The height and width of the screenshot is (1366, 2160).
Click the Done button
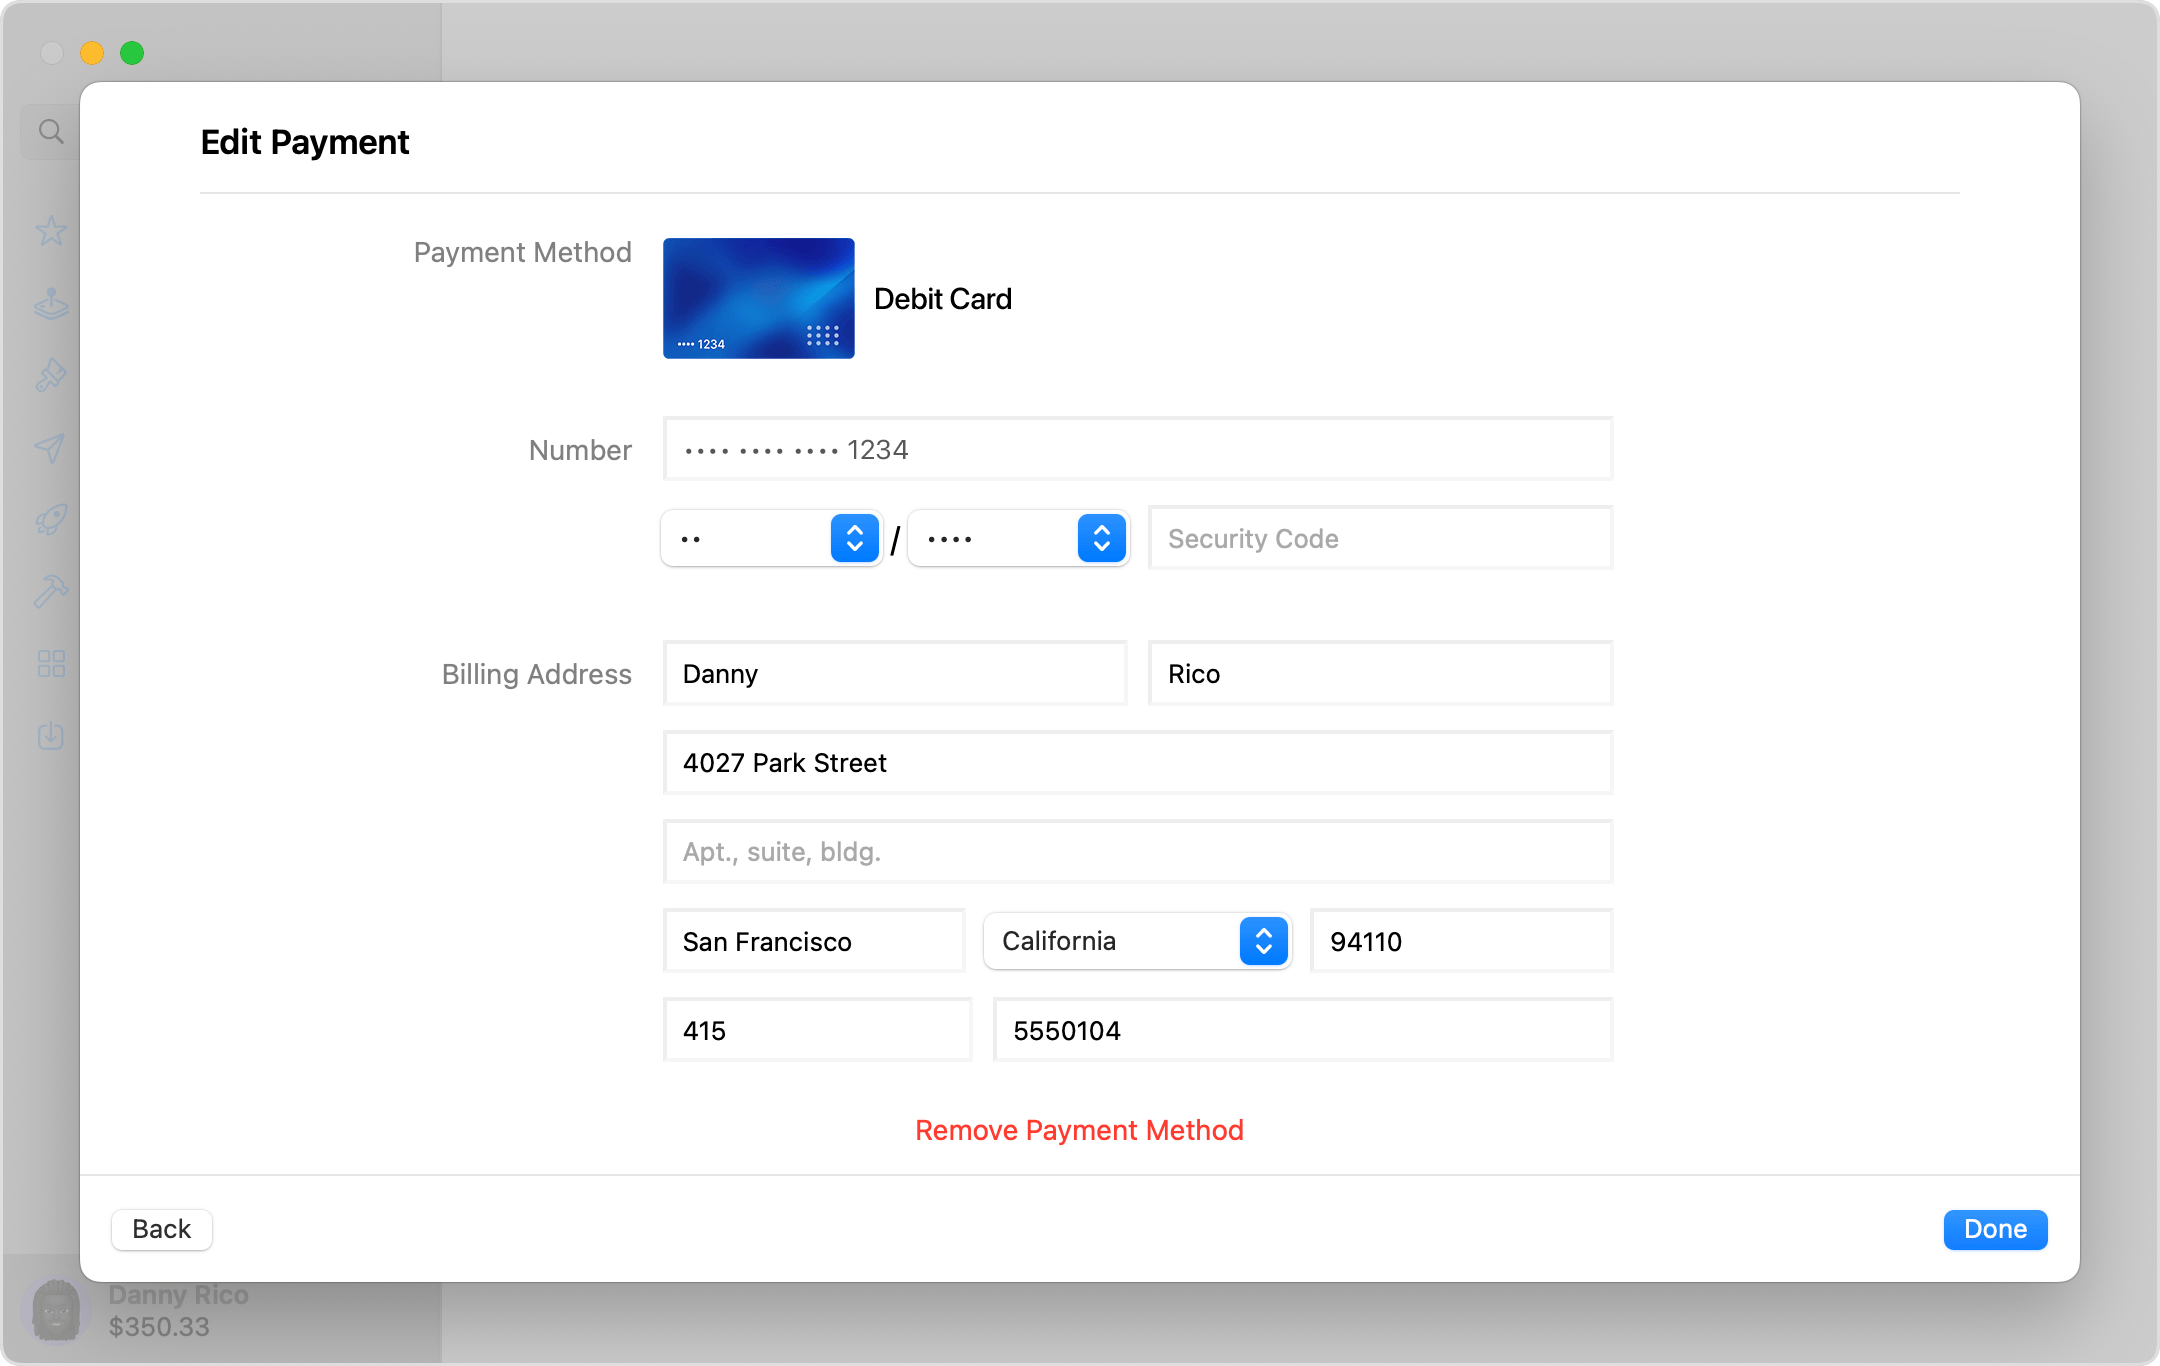coord(1995,1229)
